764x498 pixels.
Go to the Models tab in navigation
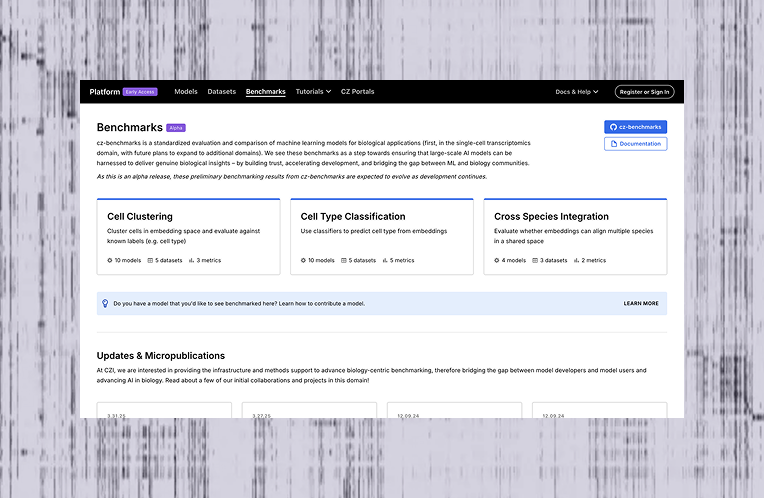[186, 92]
